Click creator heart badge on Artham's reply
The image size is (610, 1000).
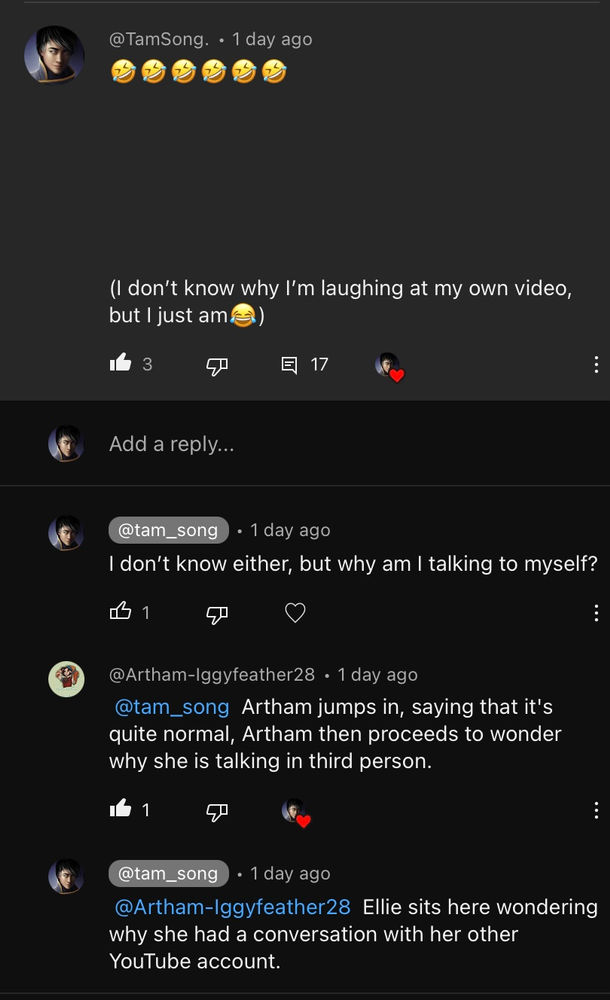295,812
